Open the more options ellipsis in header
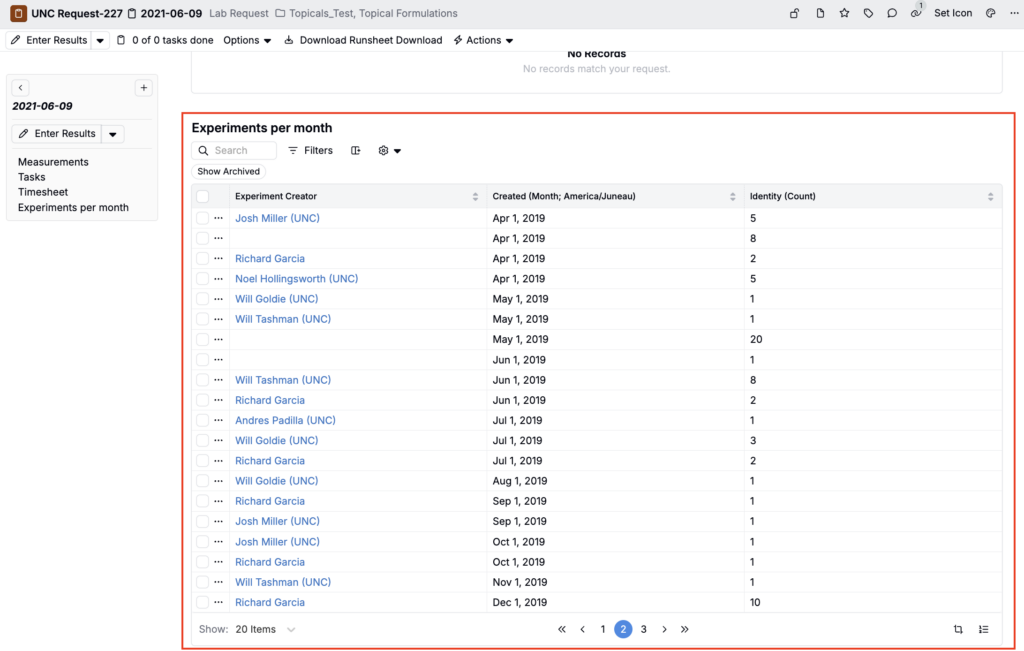 (1014, 13)
